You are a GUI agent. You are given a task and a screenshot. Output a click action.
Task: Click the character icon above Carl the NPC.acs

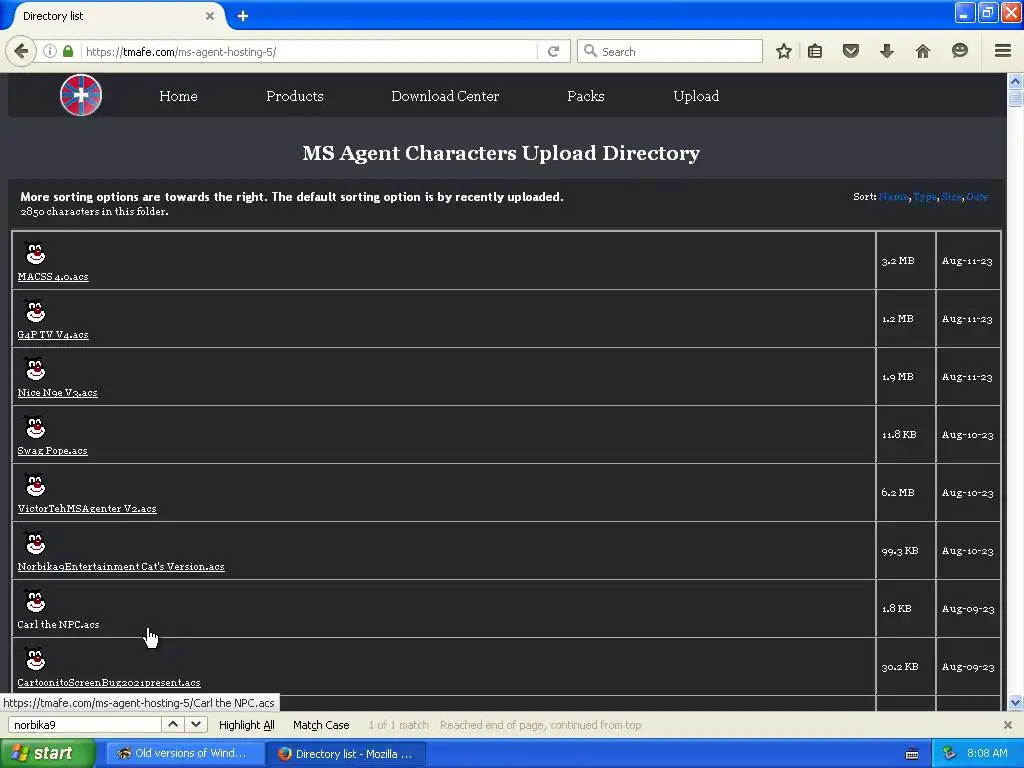point(35,601)
